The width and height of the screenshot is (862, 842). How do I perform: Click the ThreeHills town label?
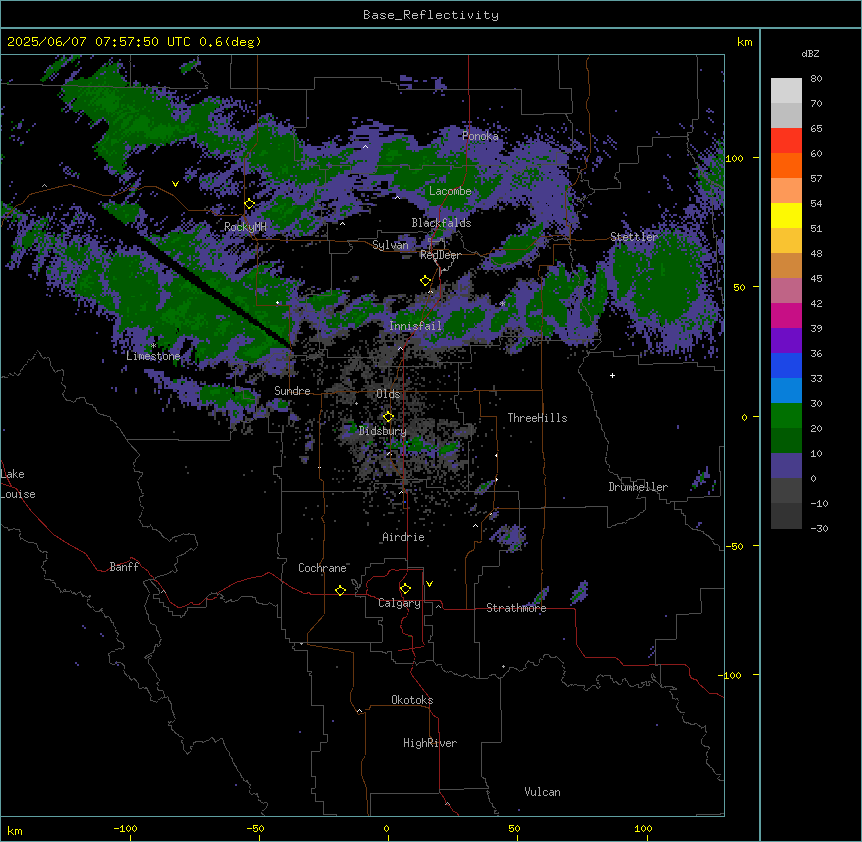[537, 418]
